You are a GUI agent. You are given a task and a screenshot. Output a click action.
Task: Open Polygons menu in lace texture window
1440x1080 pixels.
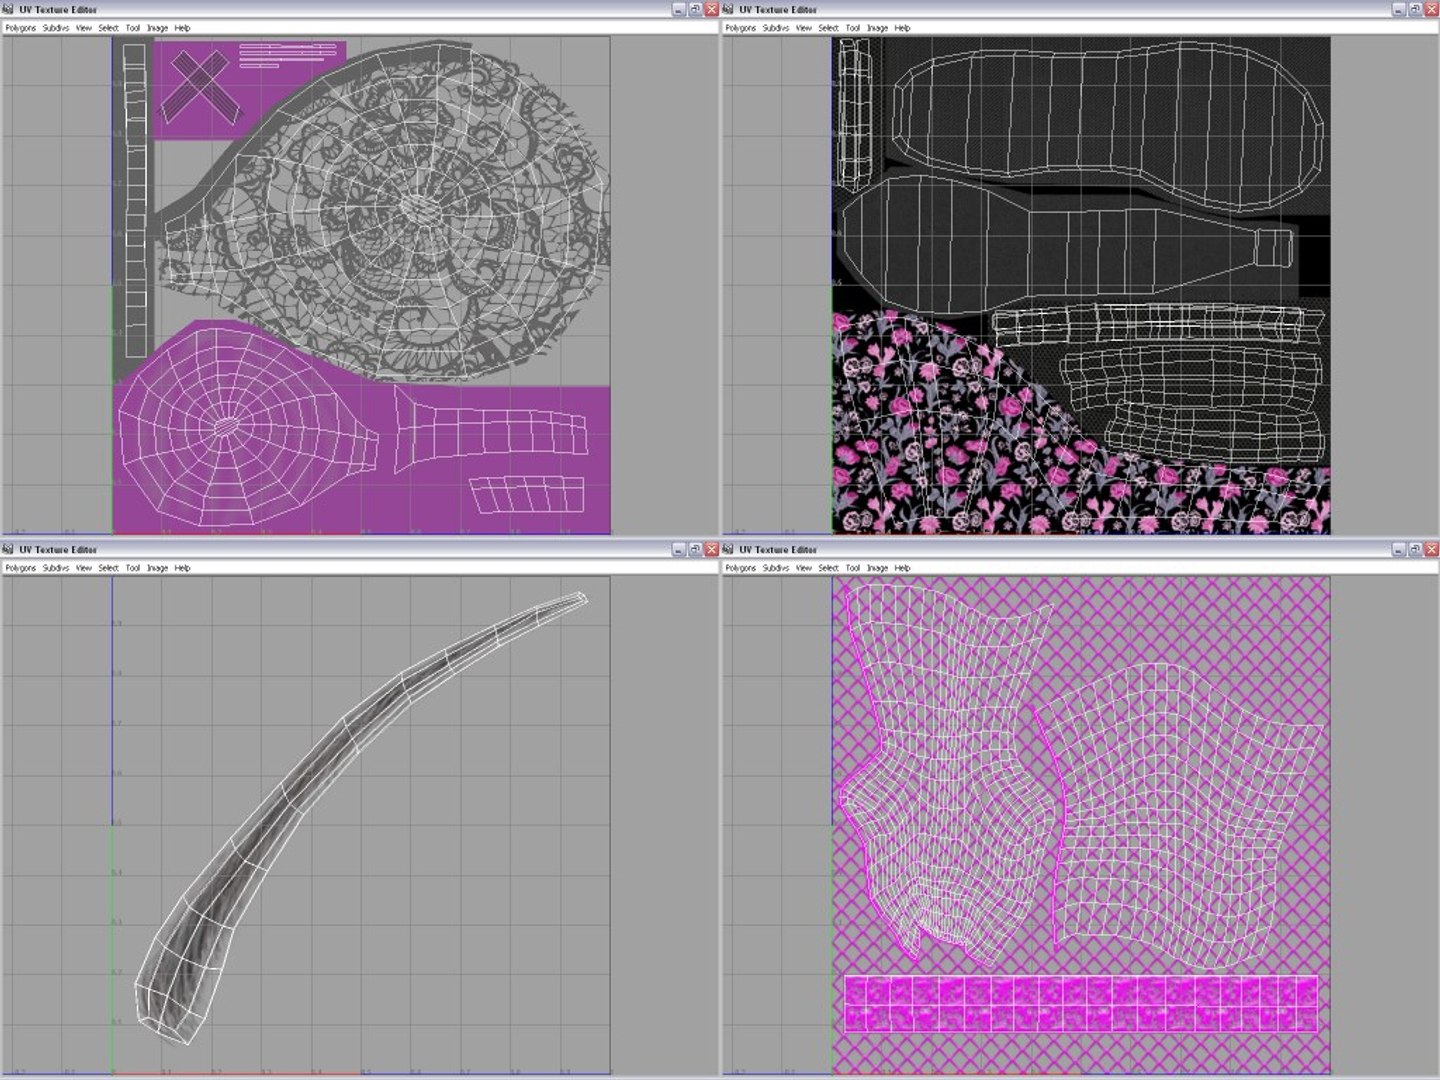[20, 28]
